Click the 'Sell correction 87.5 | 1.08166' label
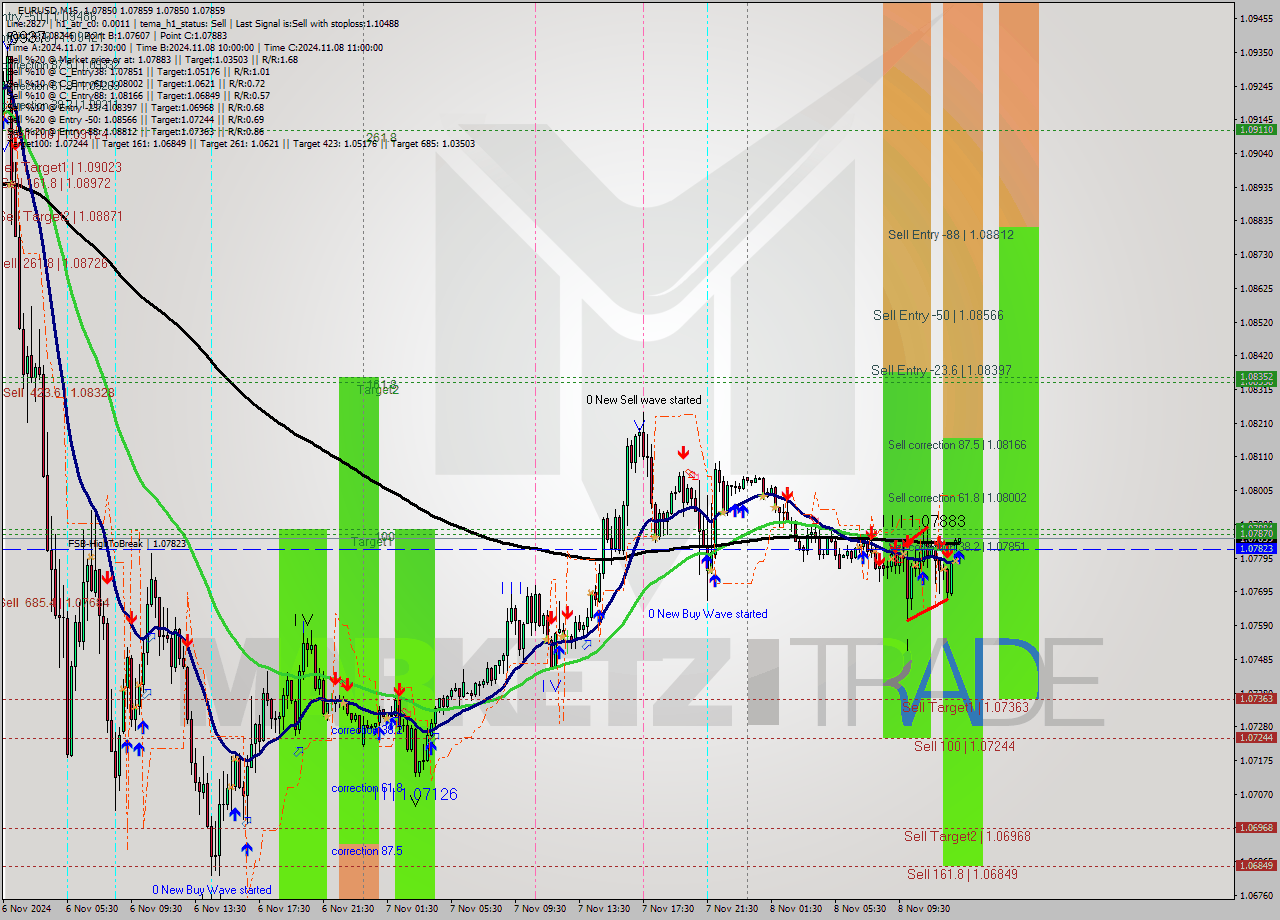 coord(957,444)
